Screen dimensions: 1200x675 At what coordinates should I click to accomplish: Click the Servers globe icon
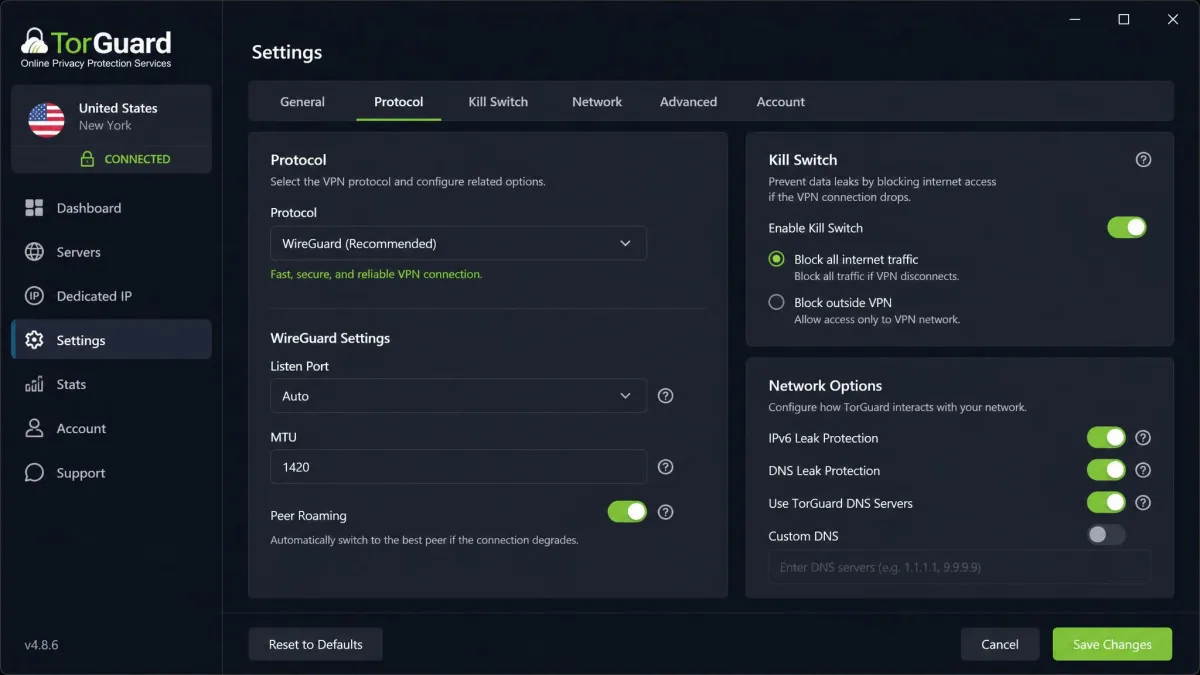click(34, 252)
